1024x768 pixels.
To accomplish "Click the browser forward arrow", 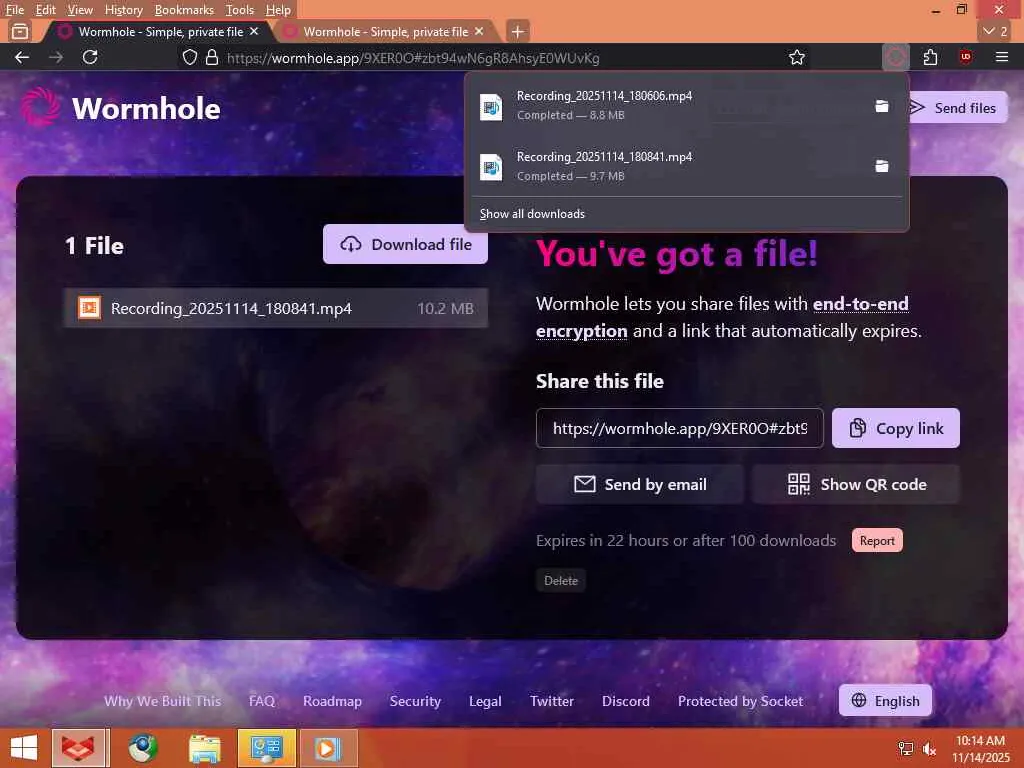I will (56, 57).
